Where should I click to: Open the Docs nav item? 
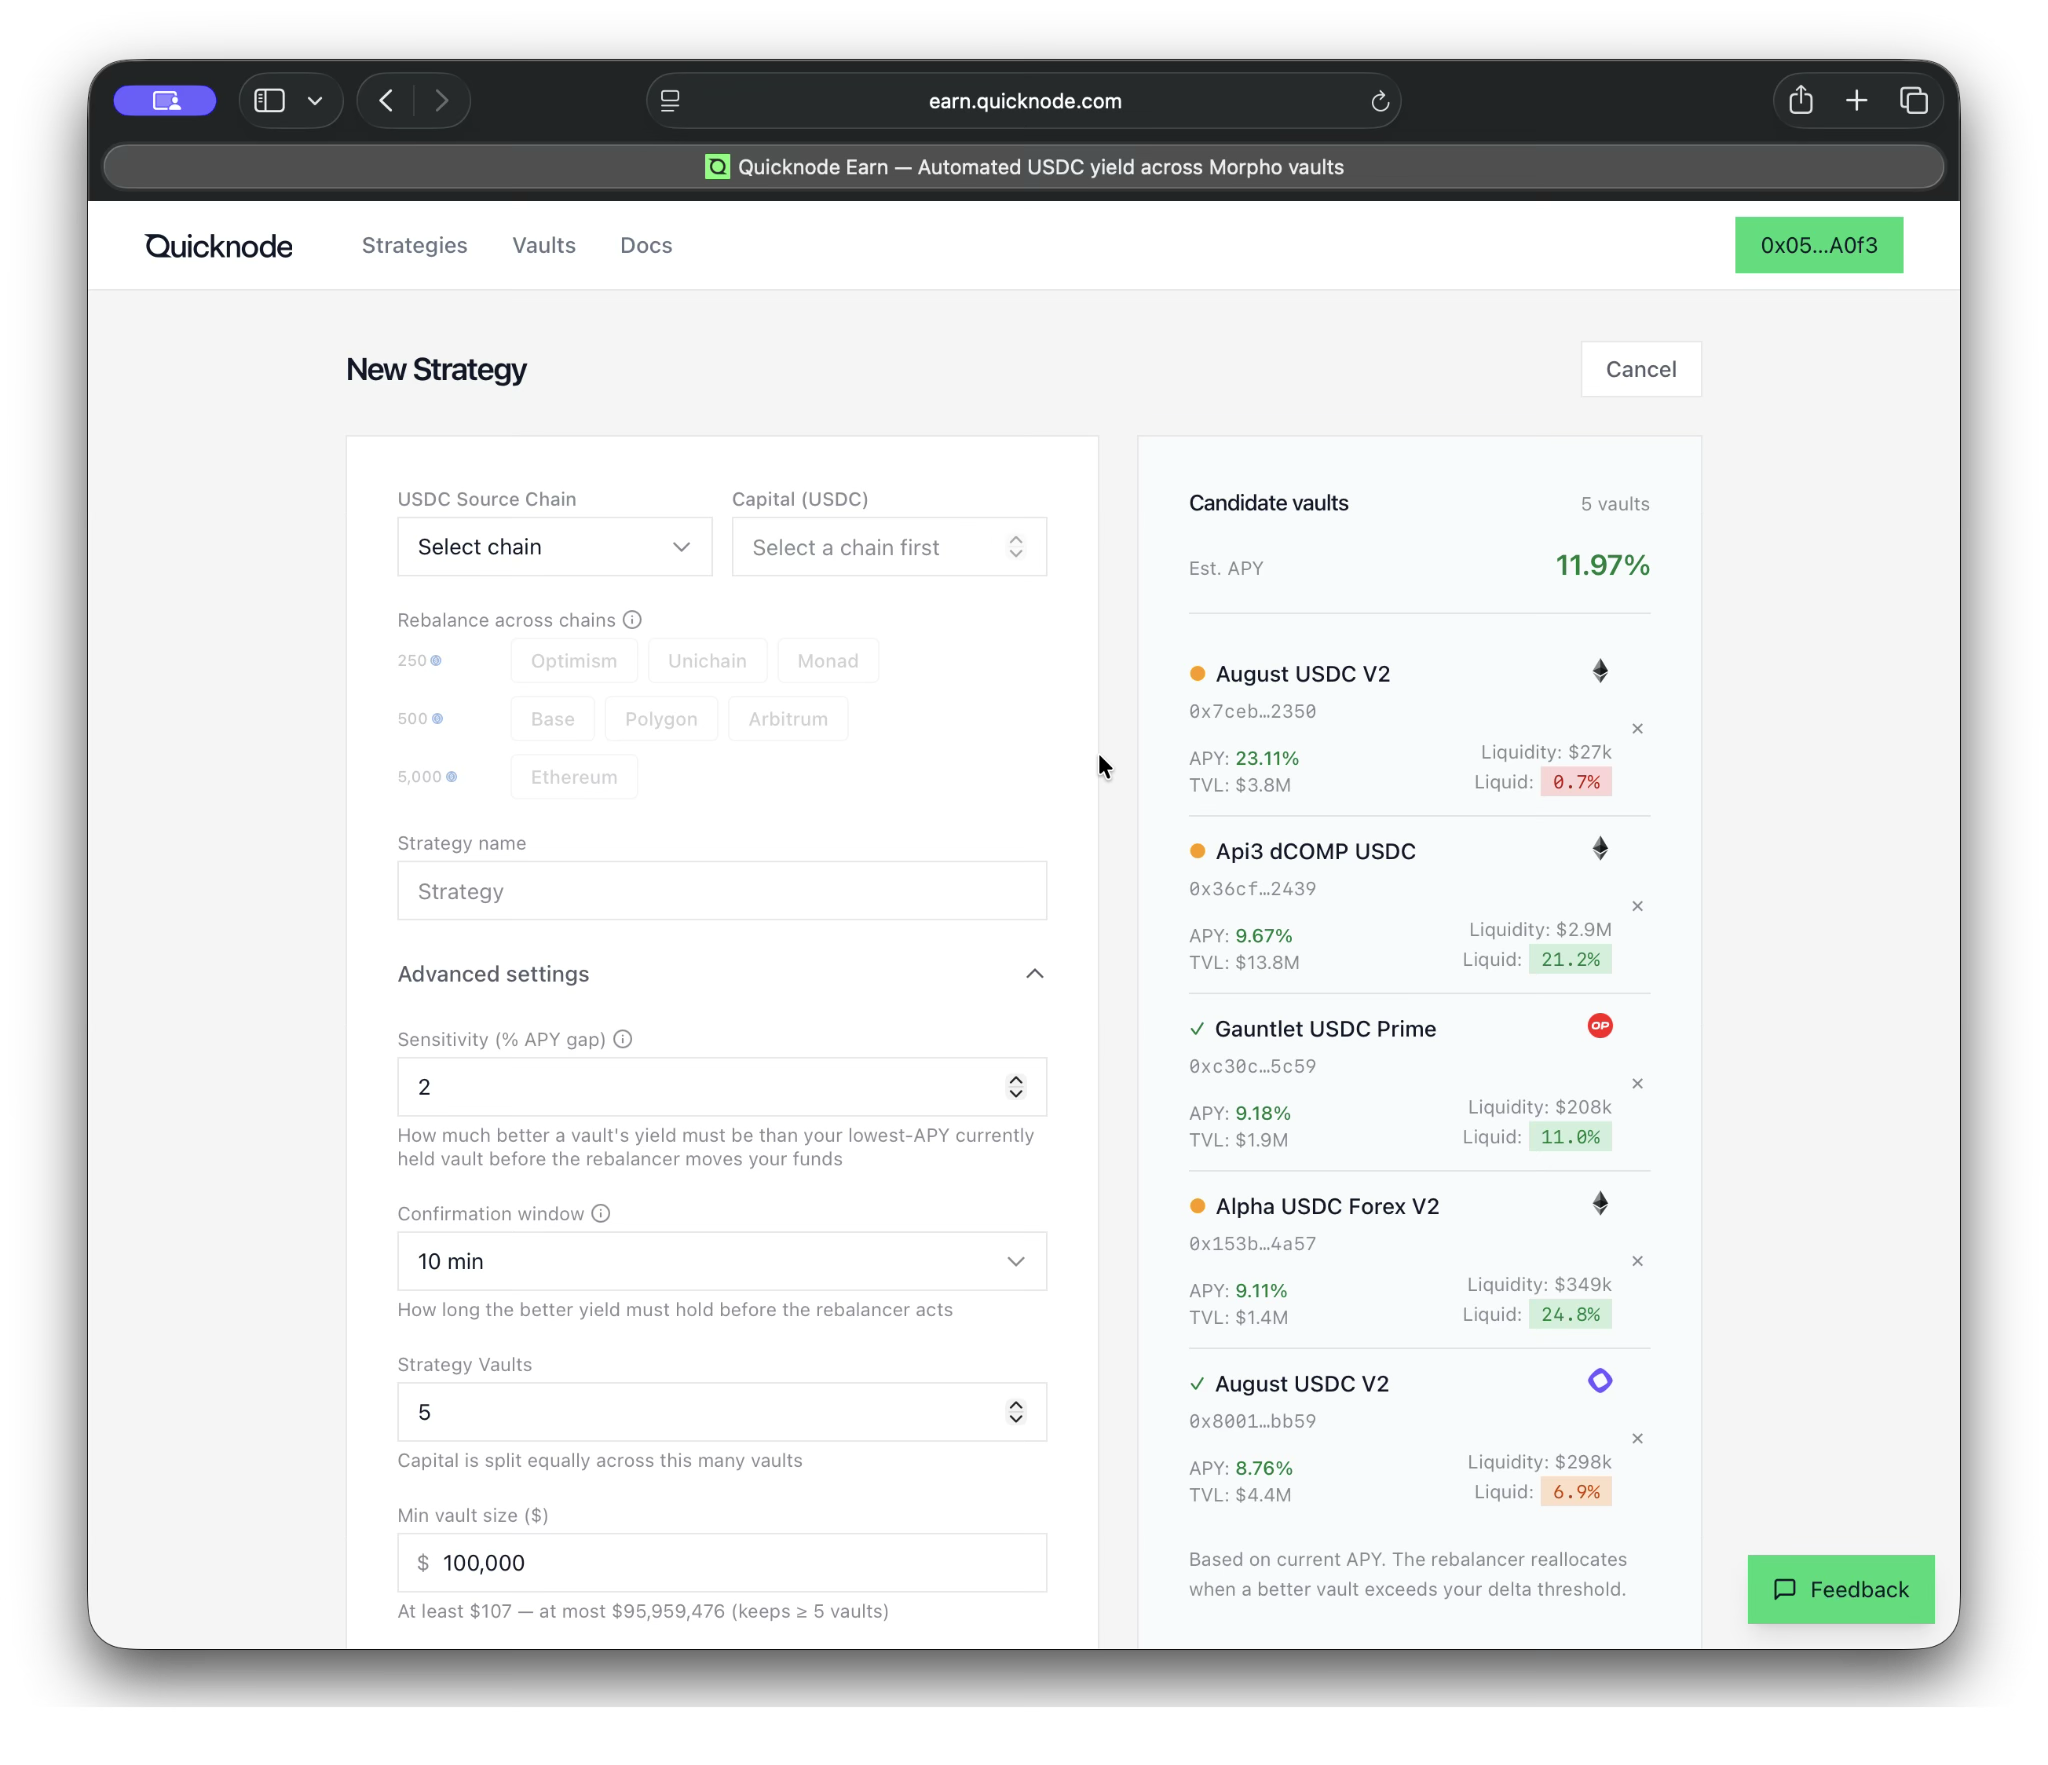click(646, 245)
